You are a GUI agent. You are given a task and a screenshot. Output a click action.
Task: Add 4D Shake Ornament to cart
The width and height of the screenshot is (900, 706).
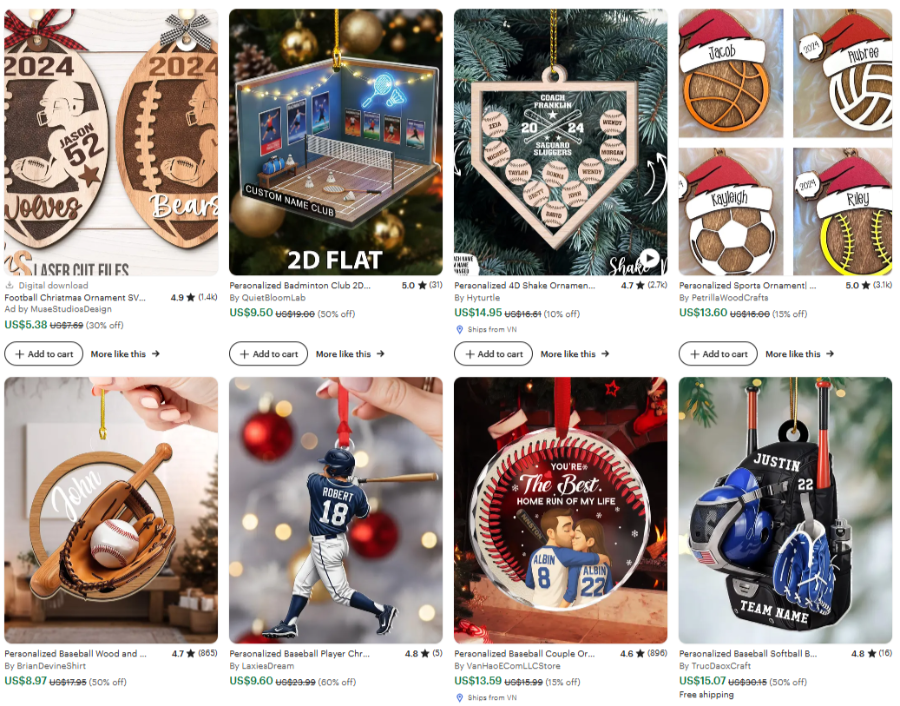click(x=494, y=354)
